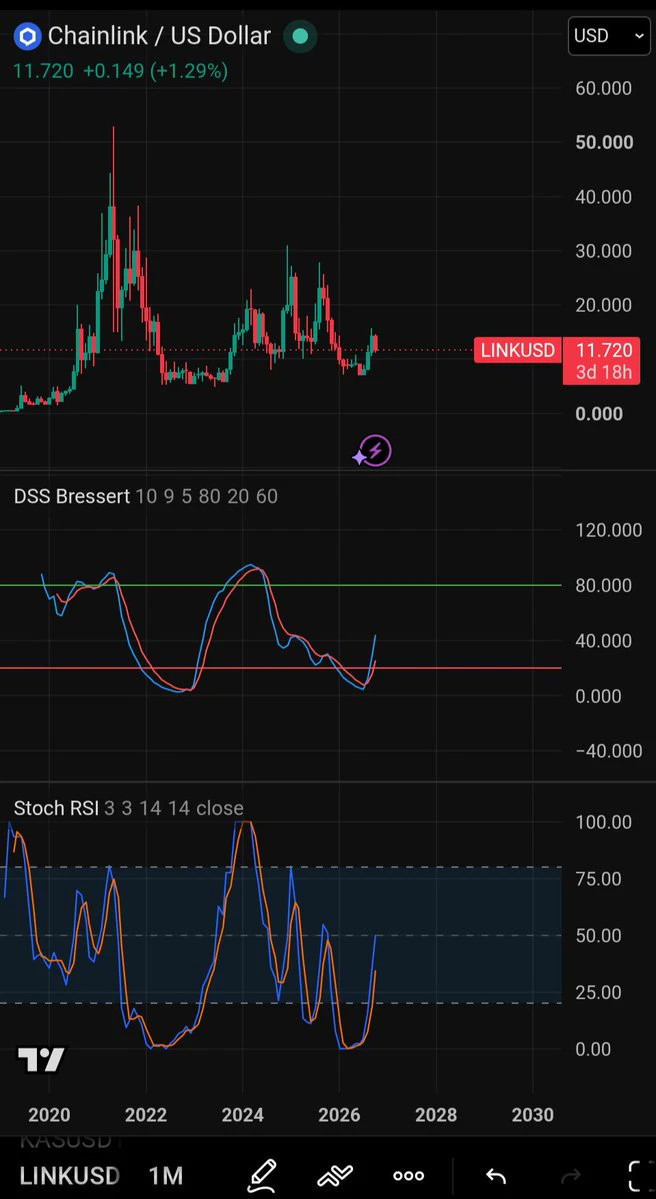Select the LINKUSD symbol in bottom bar
Image resolution: width=656 pixels, height=1199 pixels.
tap(70, 1175)
